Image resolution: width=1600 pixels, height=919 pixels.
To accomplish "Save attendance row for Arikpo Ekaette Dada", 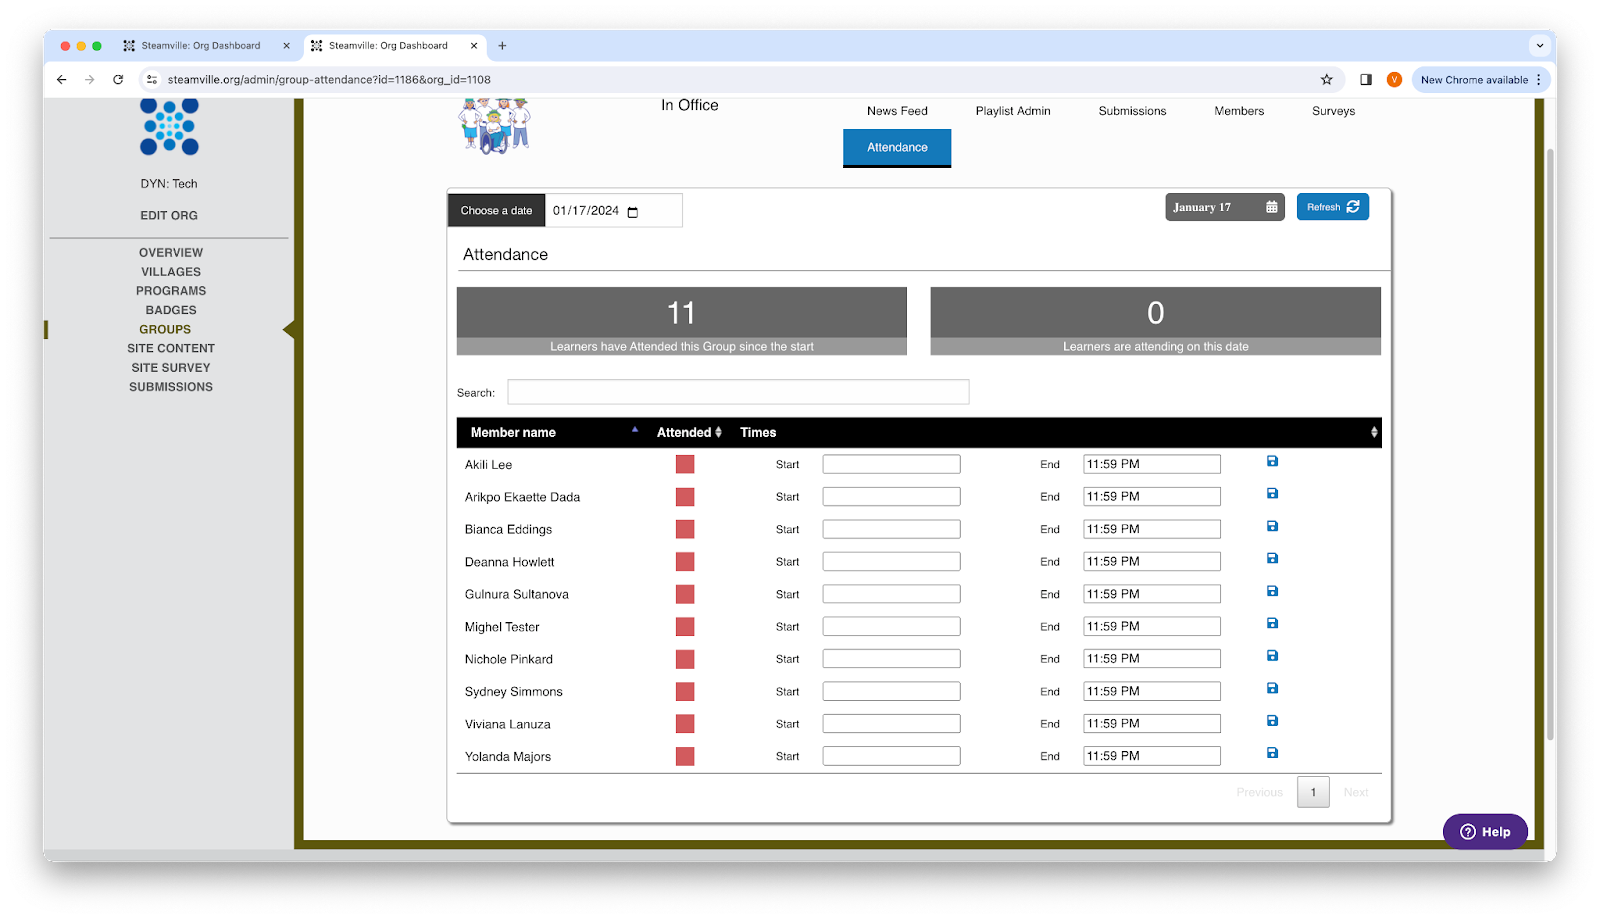I will 1272,493.
